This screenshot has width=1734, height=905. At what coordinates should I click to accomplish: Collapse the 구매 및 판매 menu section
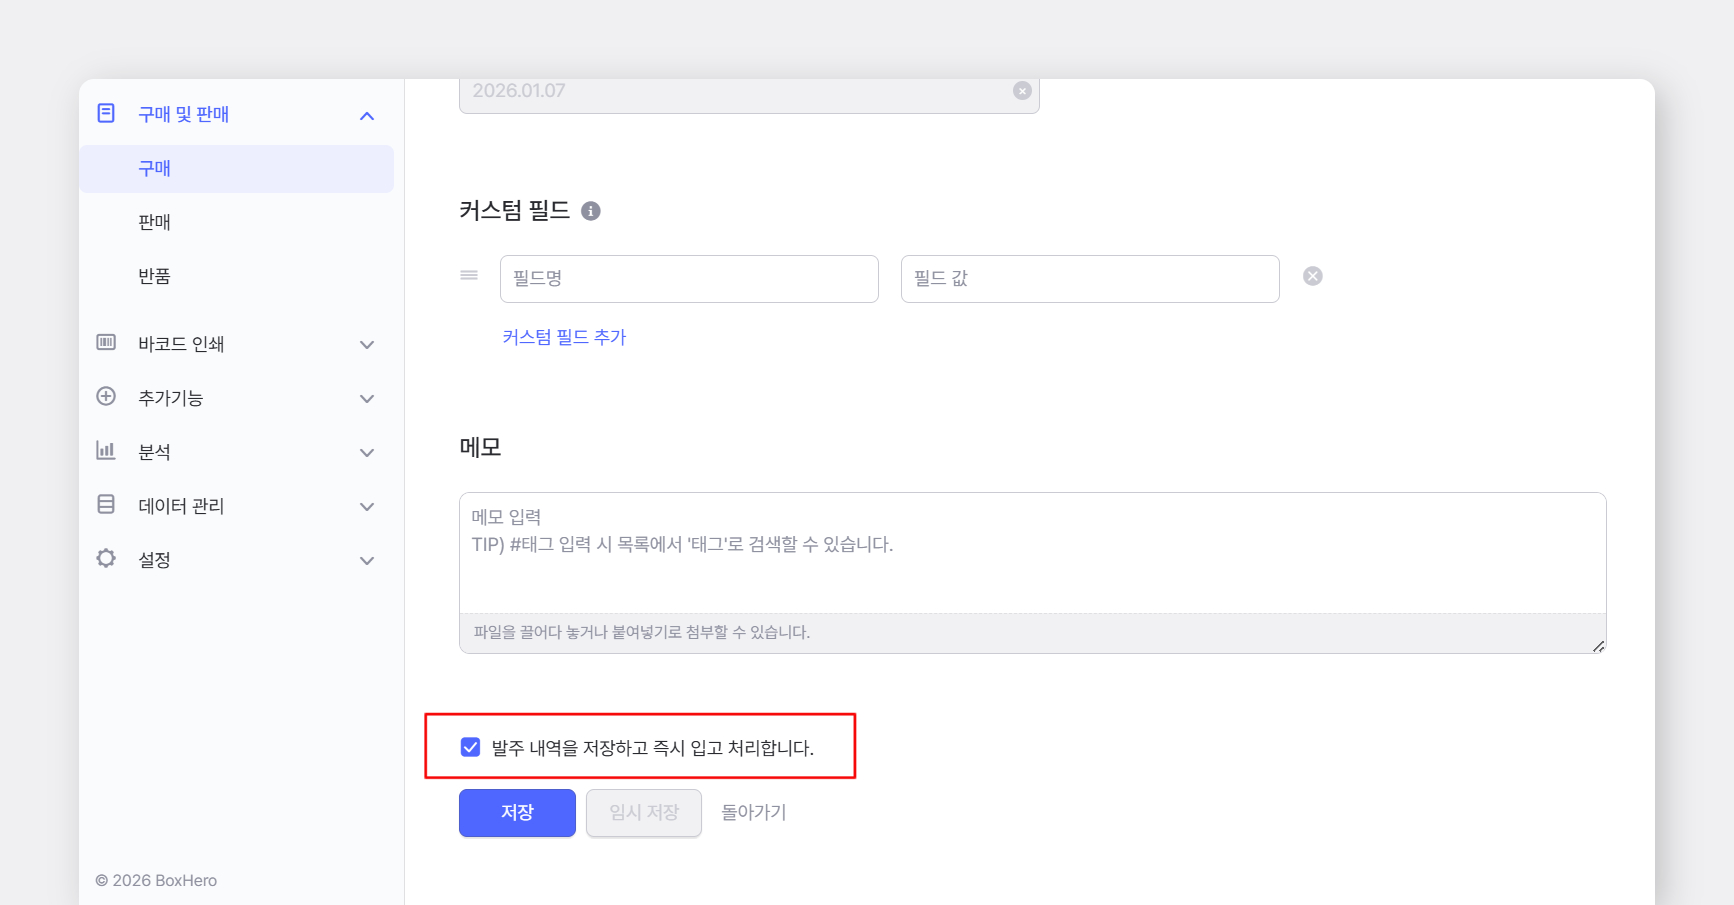click(367, 116)
